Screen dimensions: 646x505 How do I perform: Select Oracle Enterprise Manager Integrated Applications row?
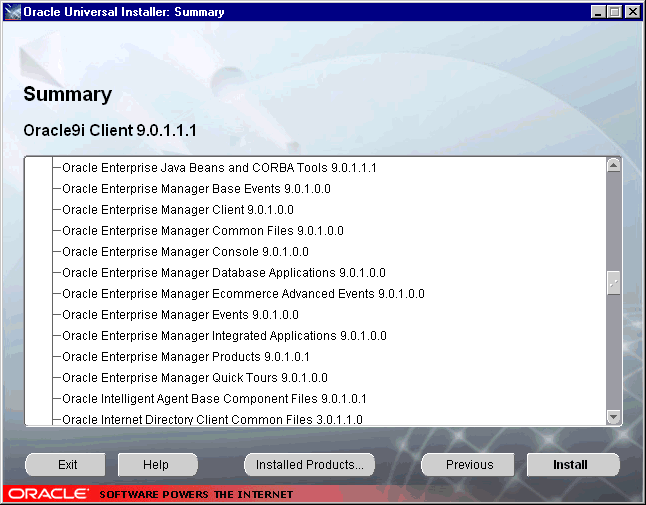point(224,336)
